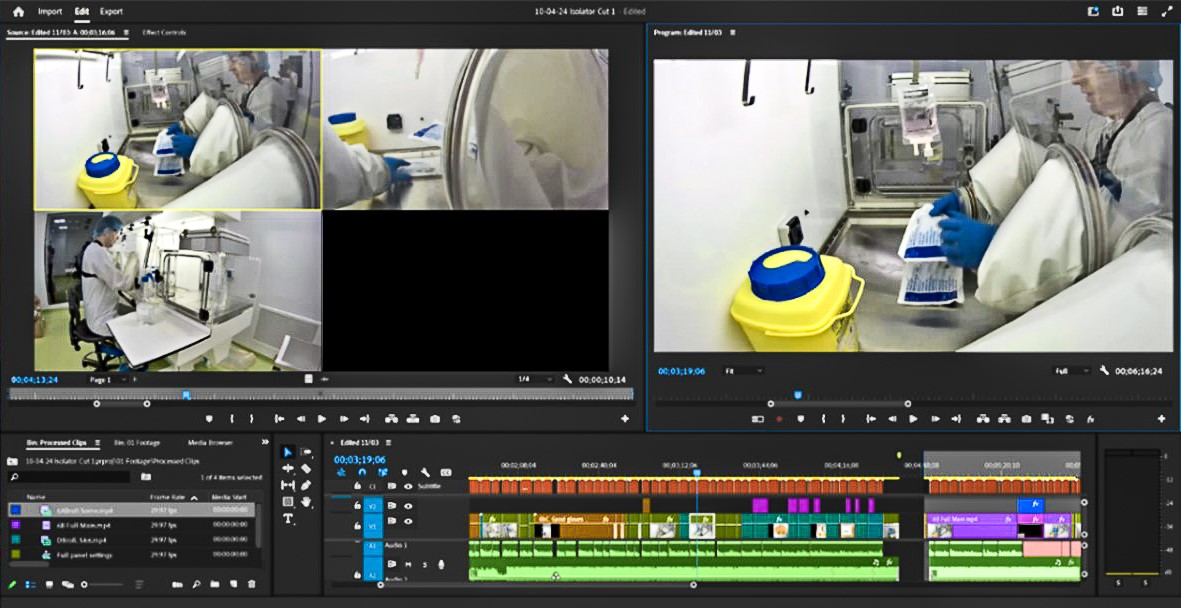The width and height of the screenshot is (1181, 608).
Task: Adjust the project panel thumbnail zoom slider
Action: 85,584
